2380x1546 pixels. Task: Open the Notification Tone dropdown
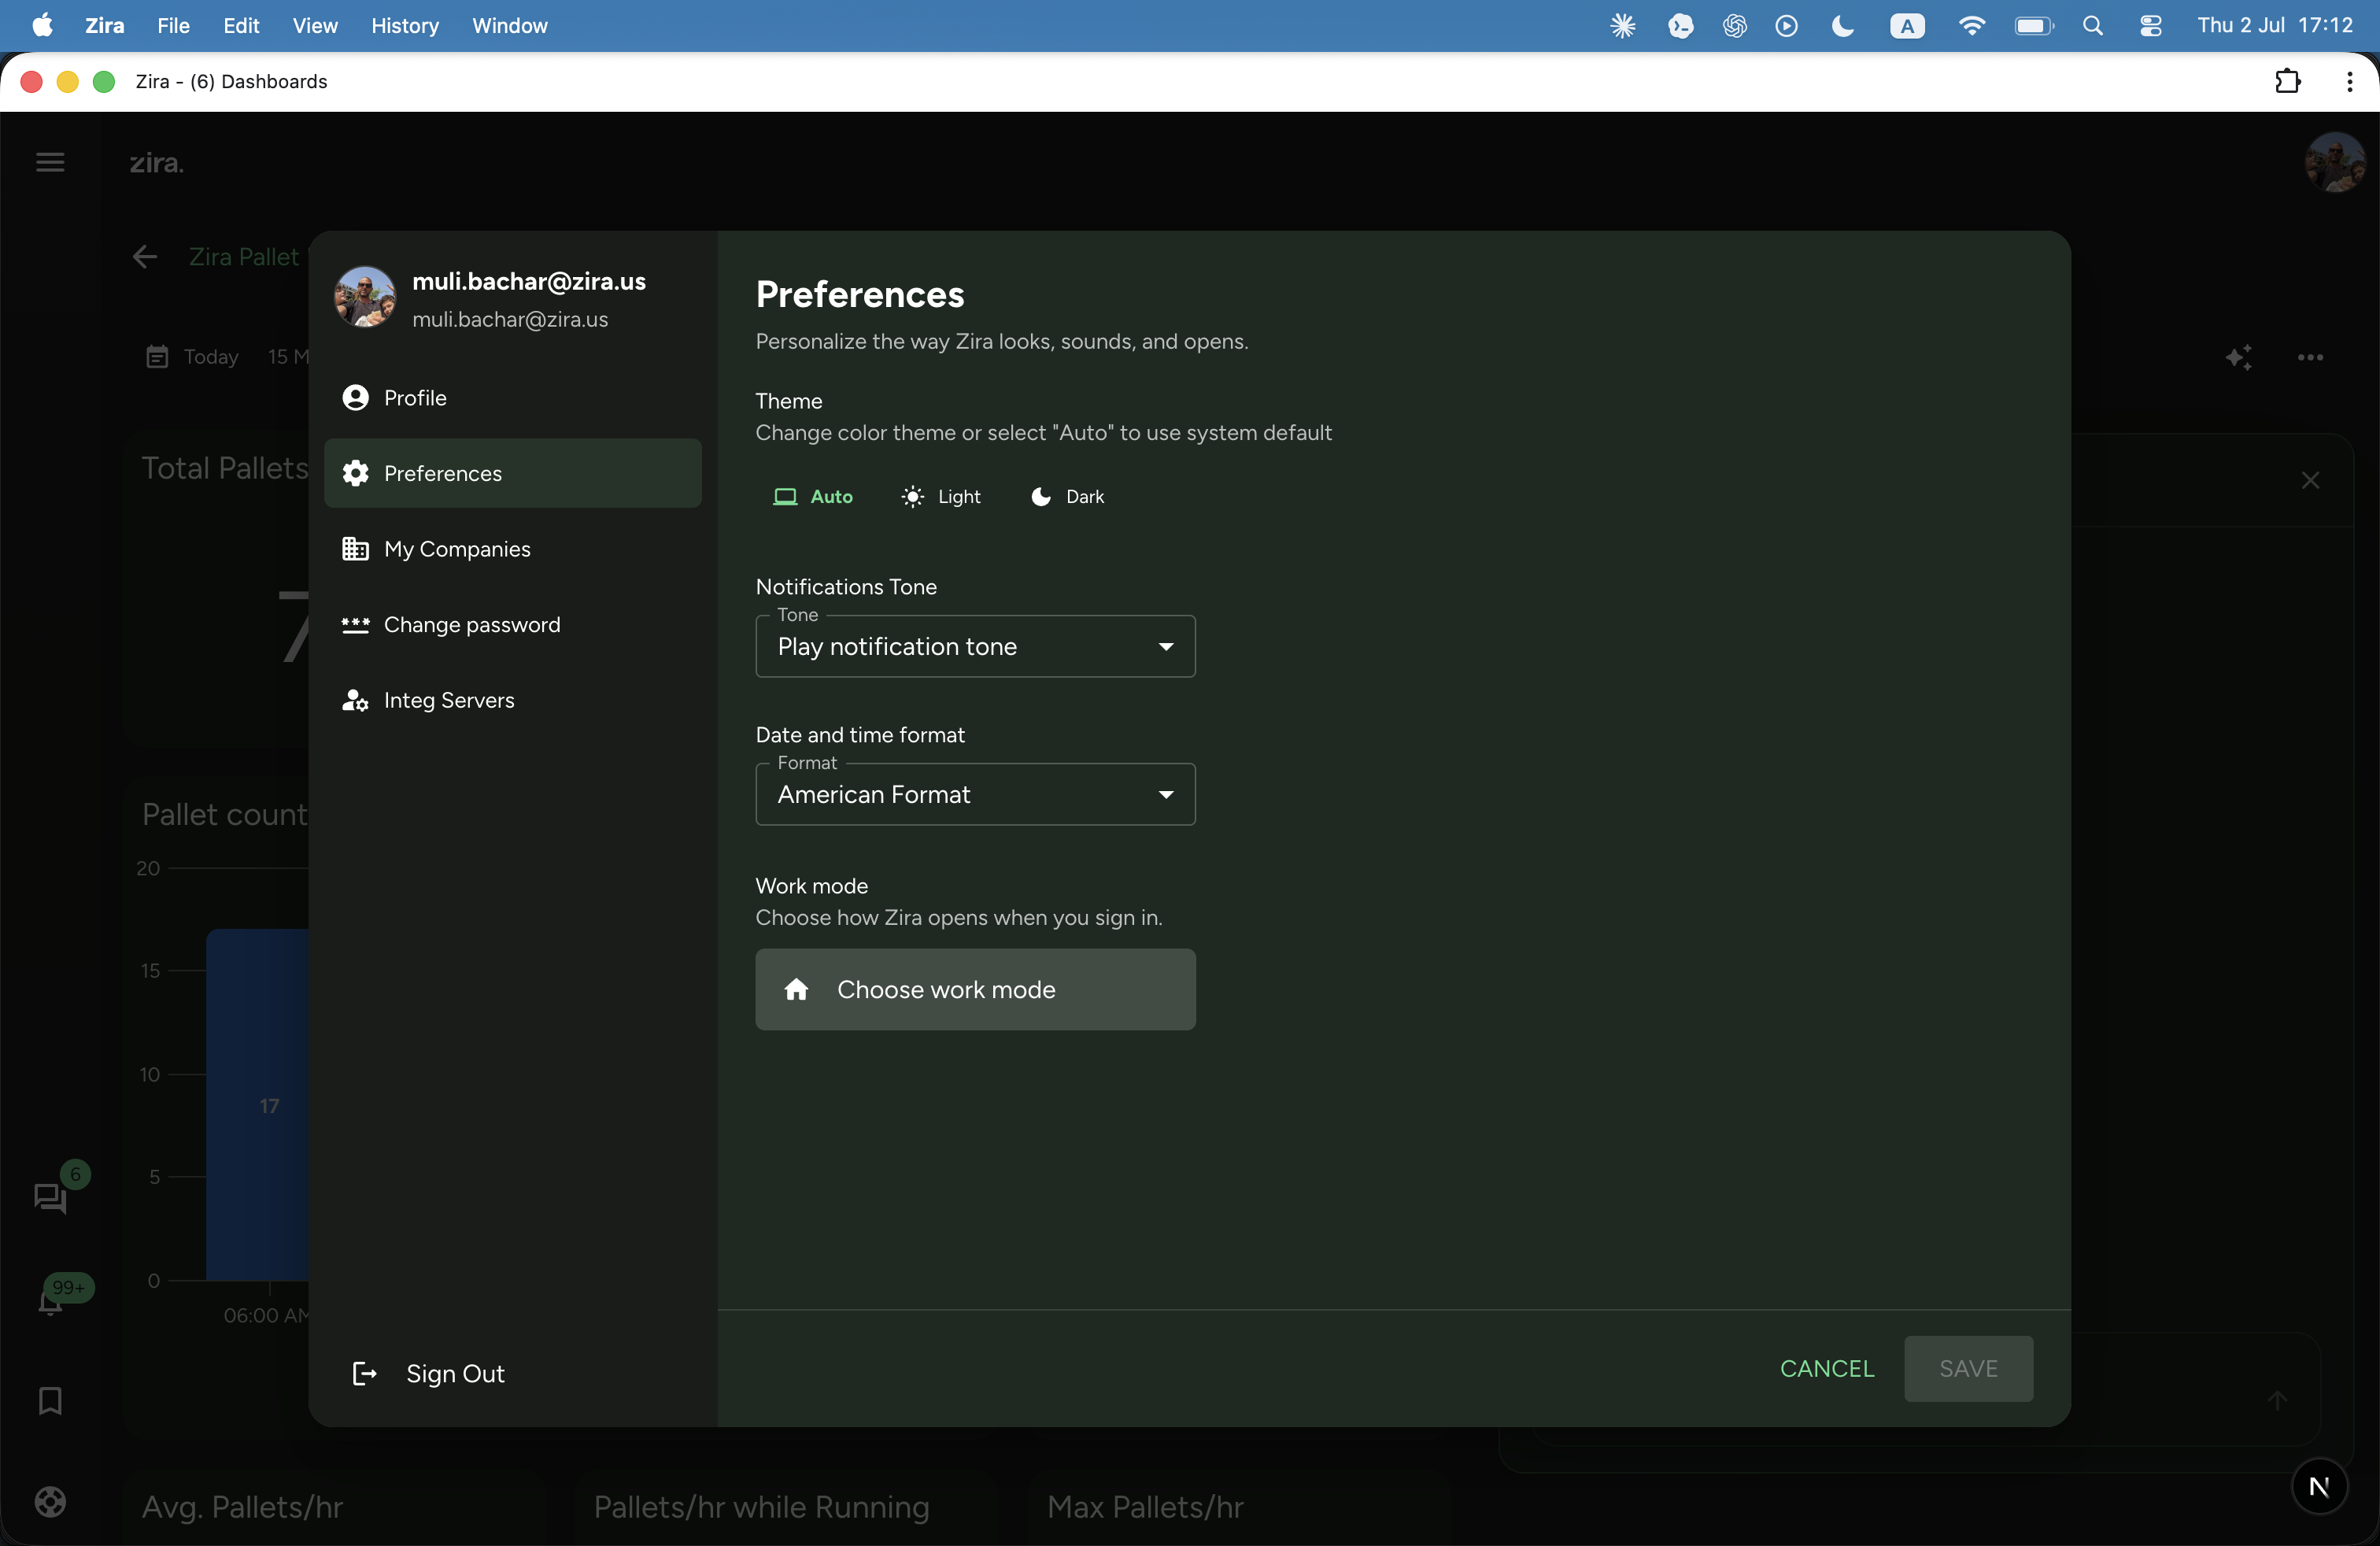[975, 646]
